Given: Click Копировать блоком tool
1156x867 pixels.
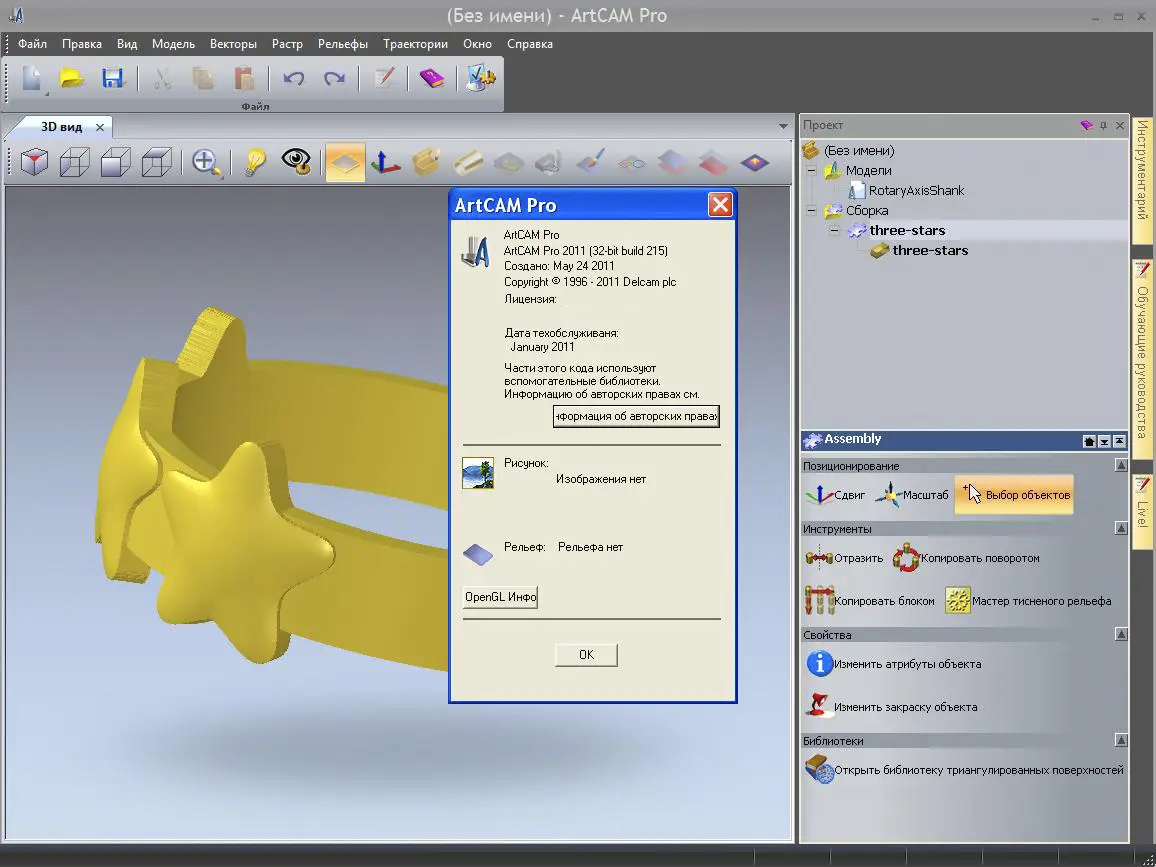Looking at the screenshot, I should (870, 601).
